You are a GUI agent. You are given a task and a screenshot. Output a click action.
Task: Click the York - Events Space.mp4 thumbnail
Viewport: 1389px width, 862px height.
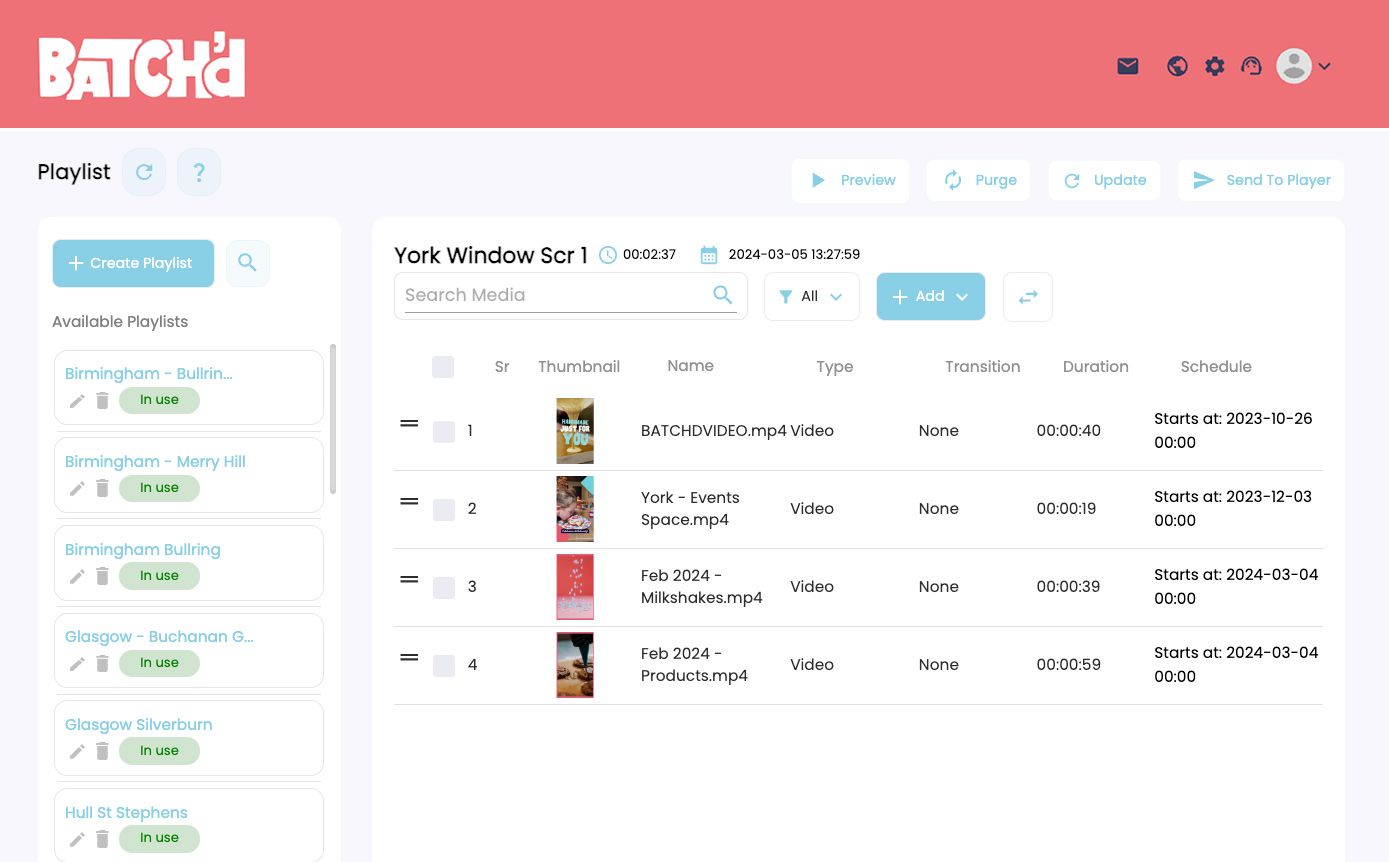click(x=575, y=508)
